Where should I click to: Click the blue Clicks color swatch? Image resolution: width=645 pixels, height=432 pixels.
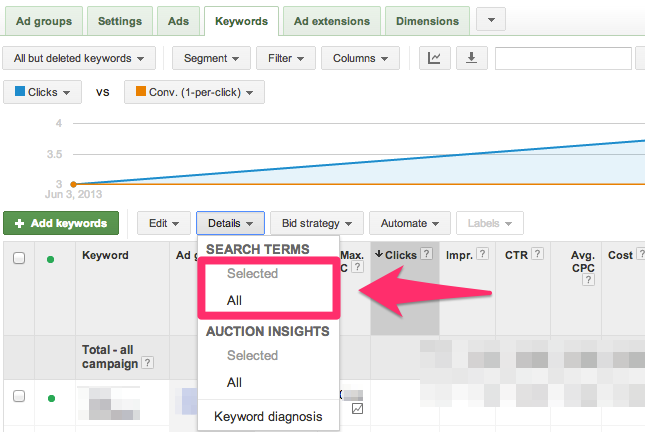pos(20,91)
